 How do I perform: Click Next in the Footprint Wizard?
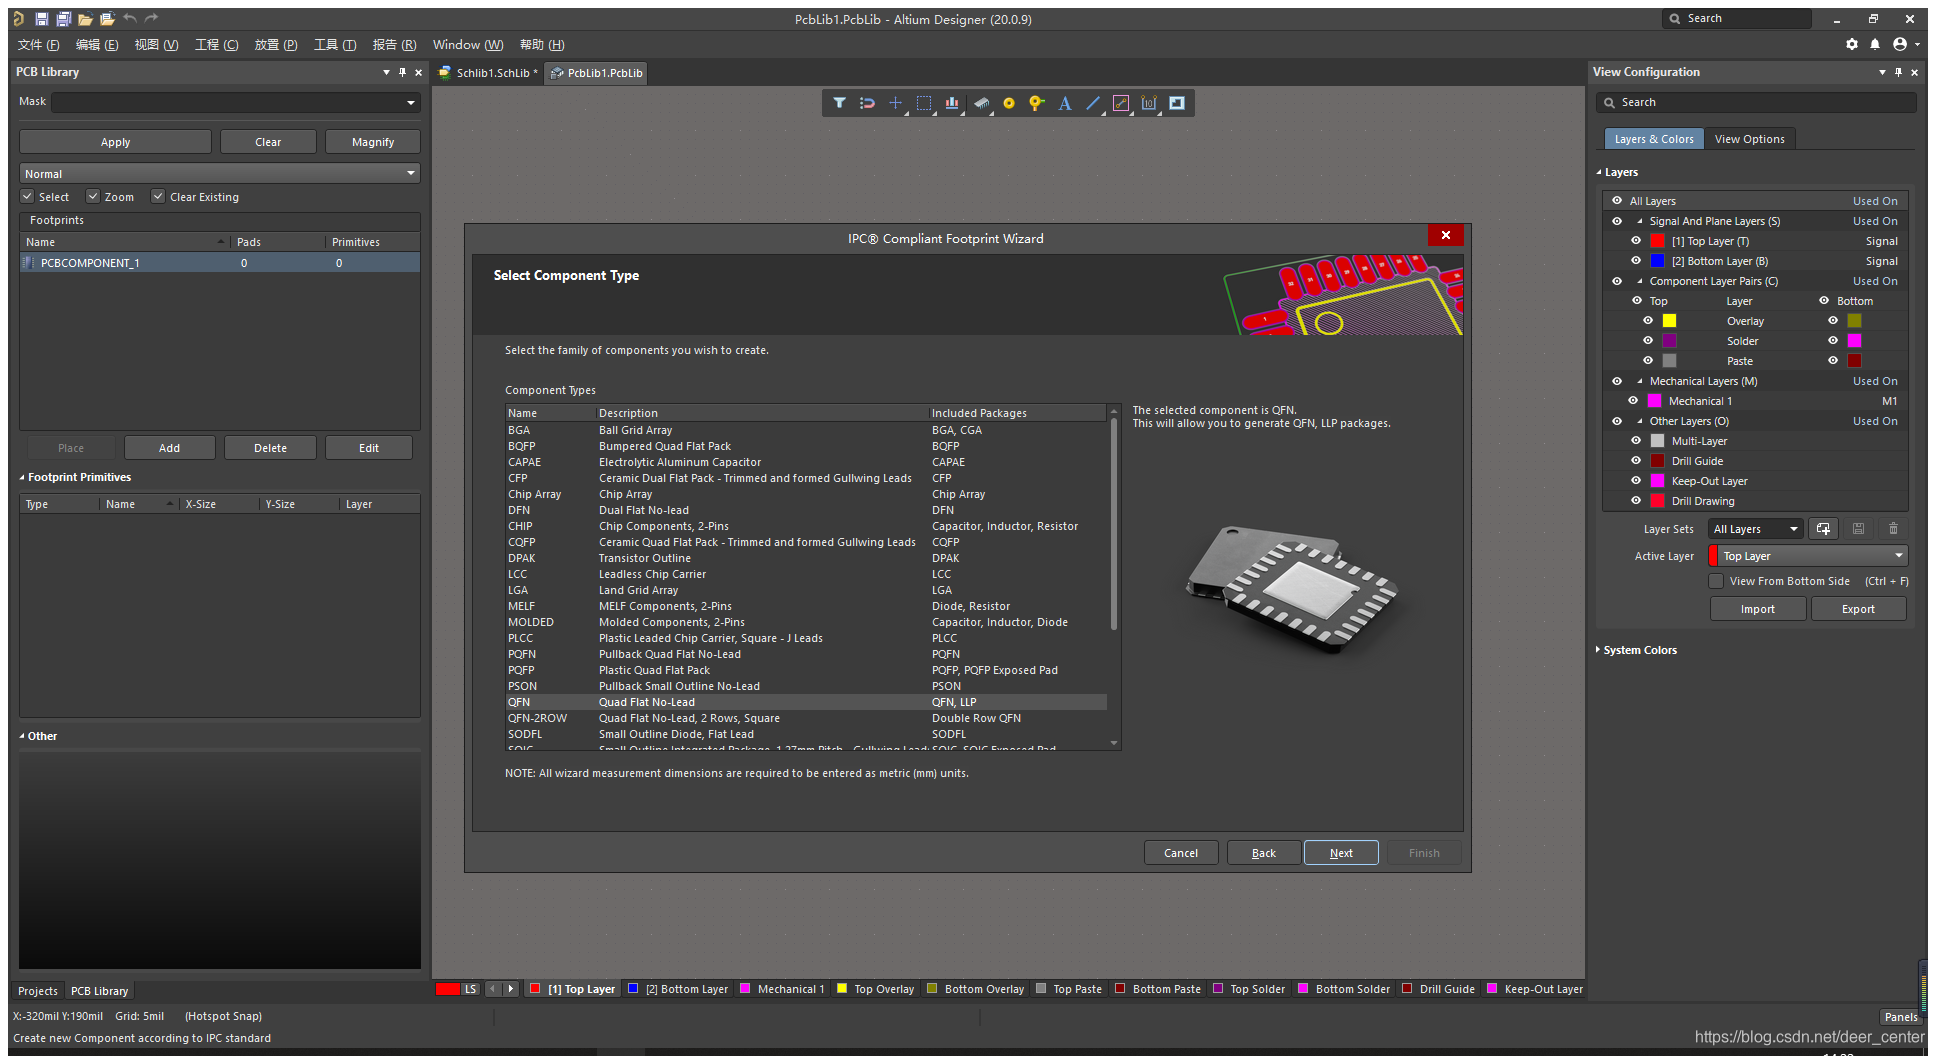(1341, 853)
